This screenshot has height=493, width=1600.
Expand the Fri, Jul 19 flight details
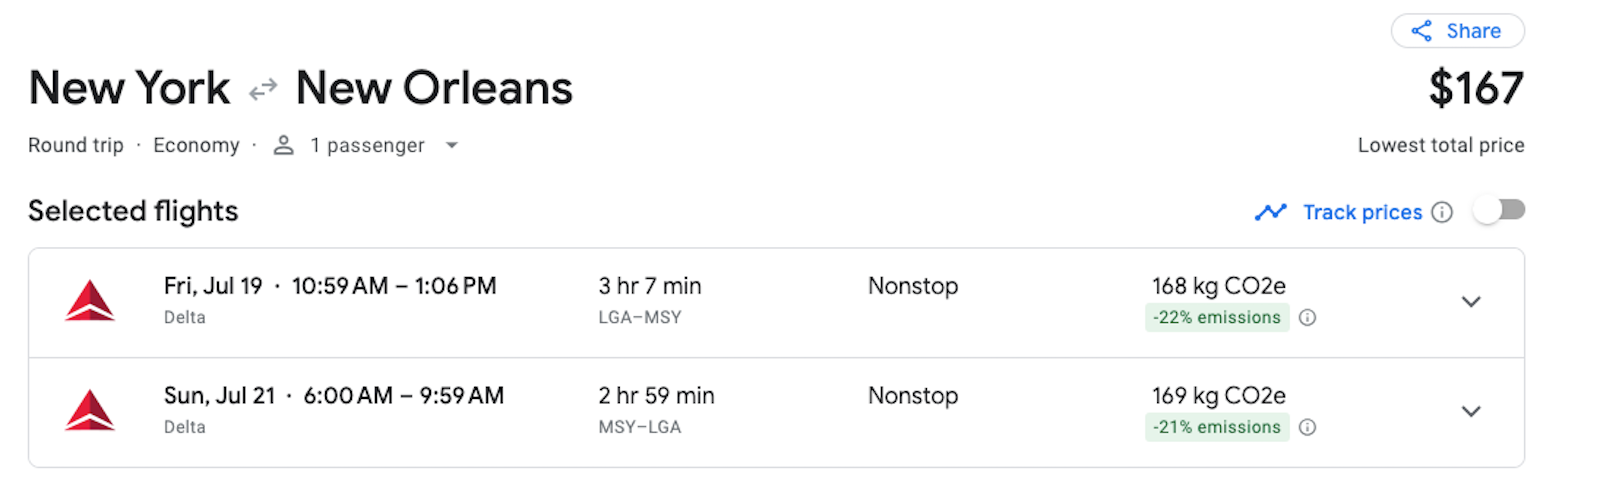tap(1471, 302)
